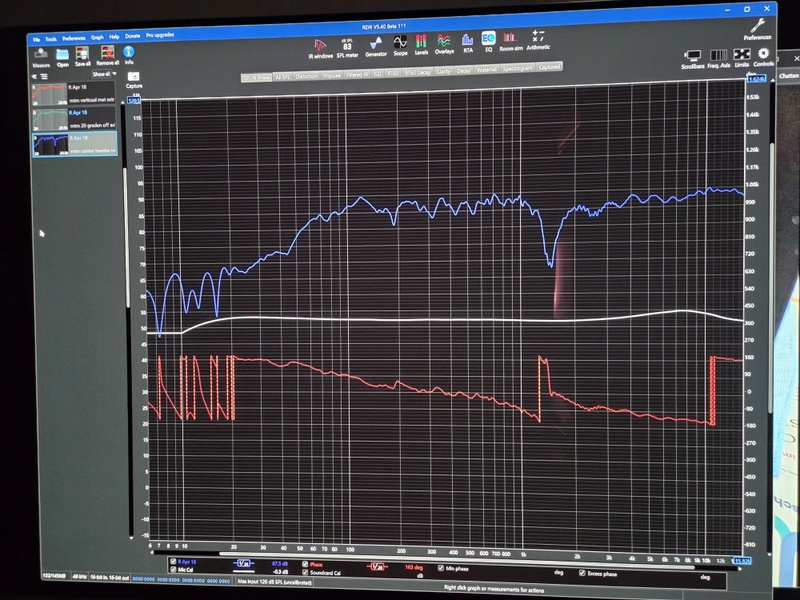Switch to the Waterfall tab
The height and width of the screenshot is (600, 800).
pyautogui.click(x=486, y=69)
